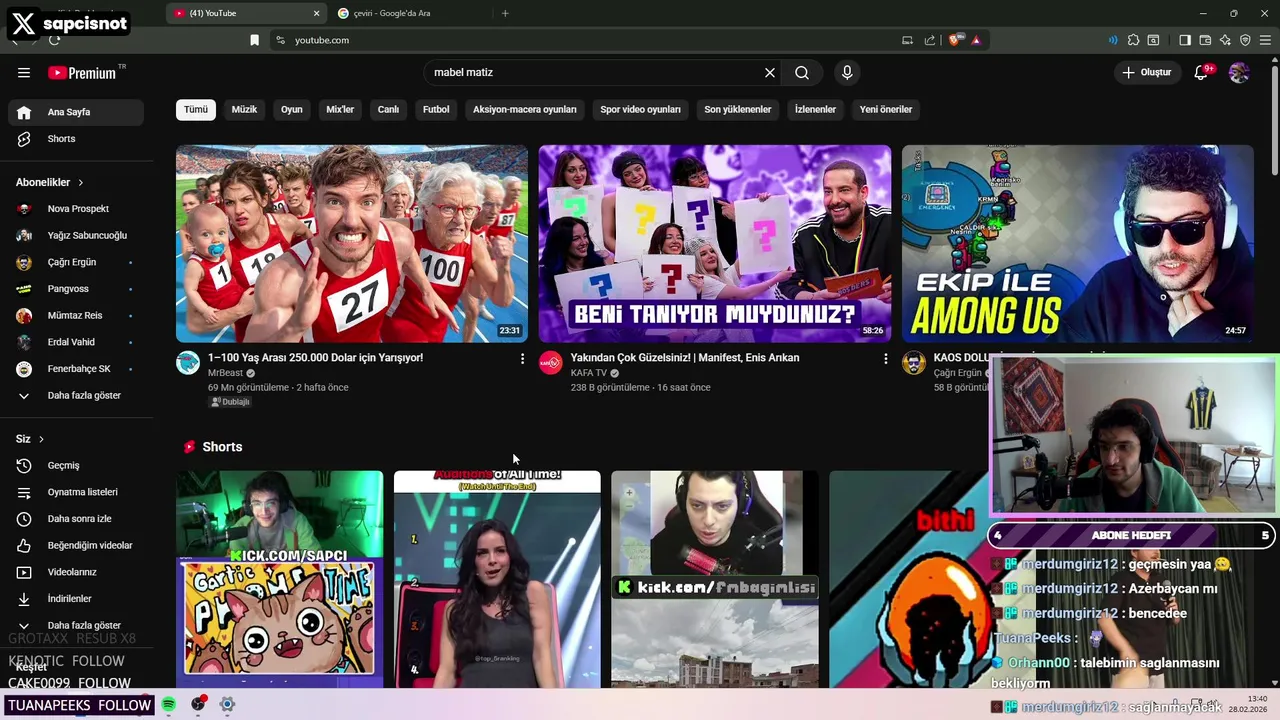Open a new browser tab with plus
1280x720 pixels.
pyautogui.click(x=505, y=13)
